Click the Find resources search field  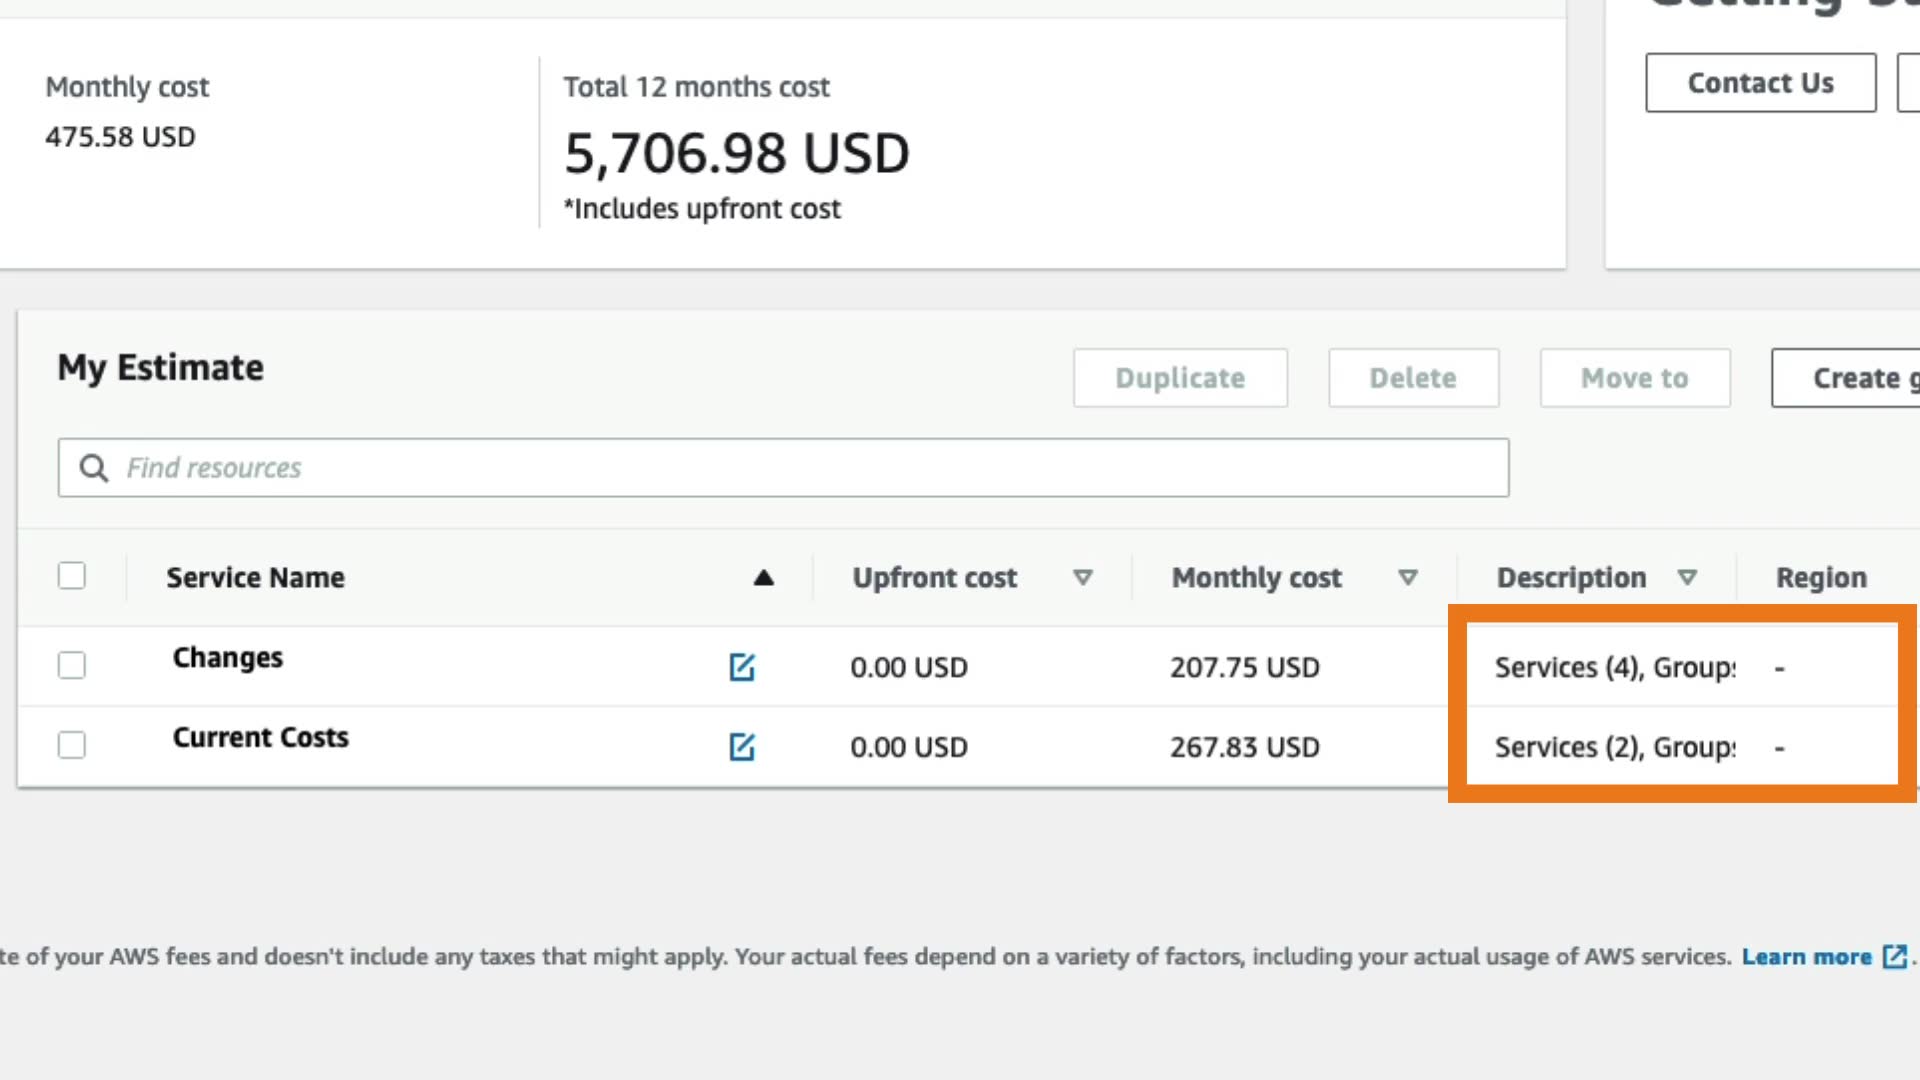tap(800, 468)
